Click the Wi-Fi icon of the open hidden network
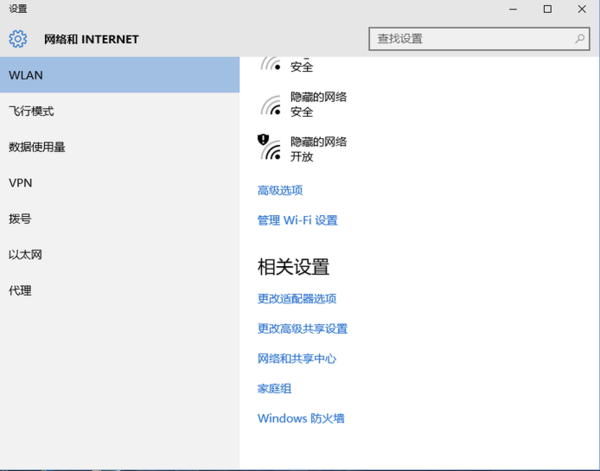Image resolution: width=600 pixels, height=471 pixels. coord(271,150)
